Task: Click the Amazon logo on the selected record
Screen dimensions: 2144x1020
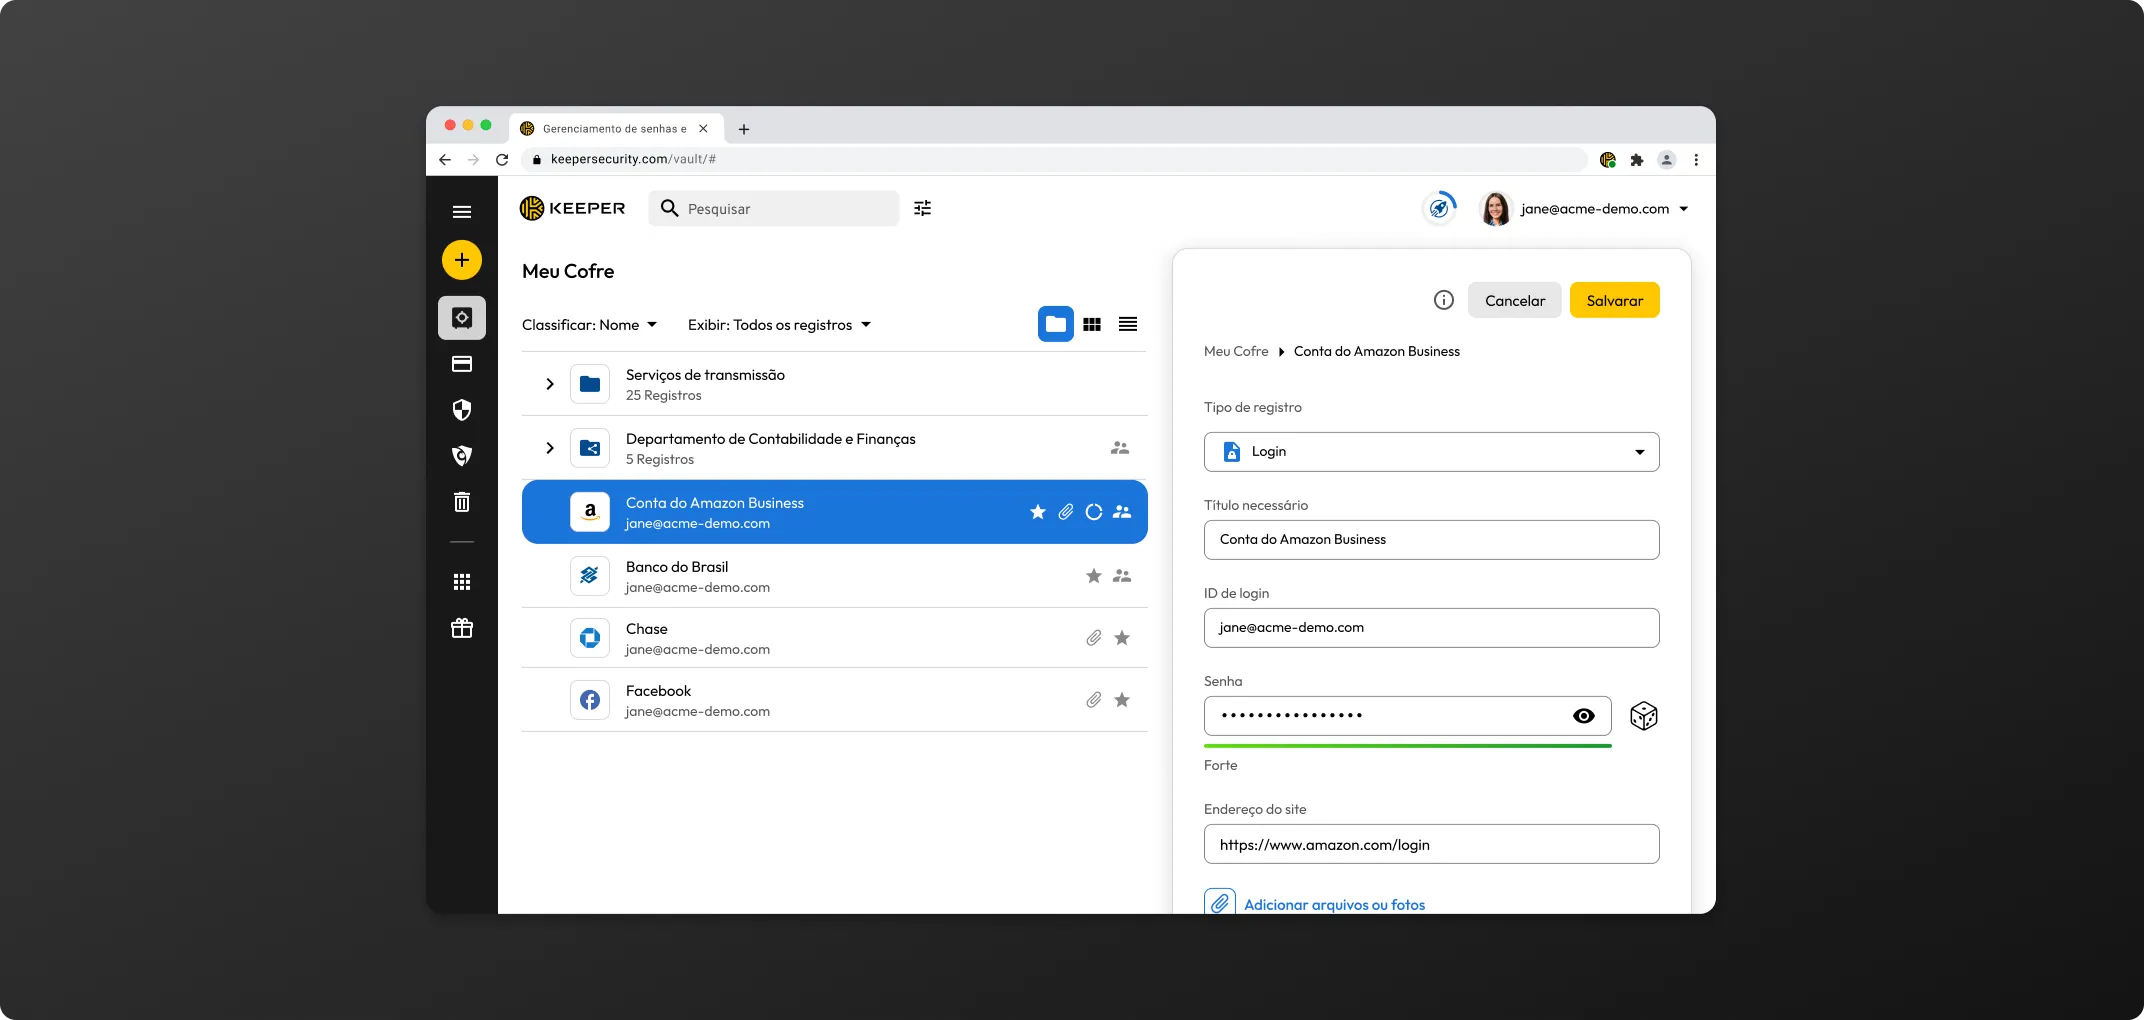Action: (x=590, y=512)
